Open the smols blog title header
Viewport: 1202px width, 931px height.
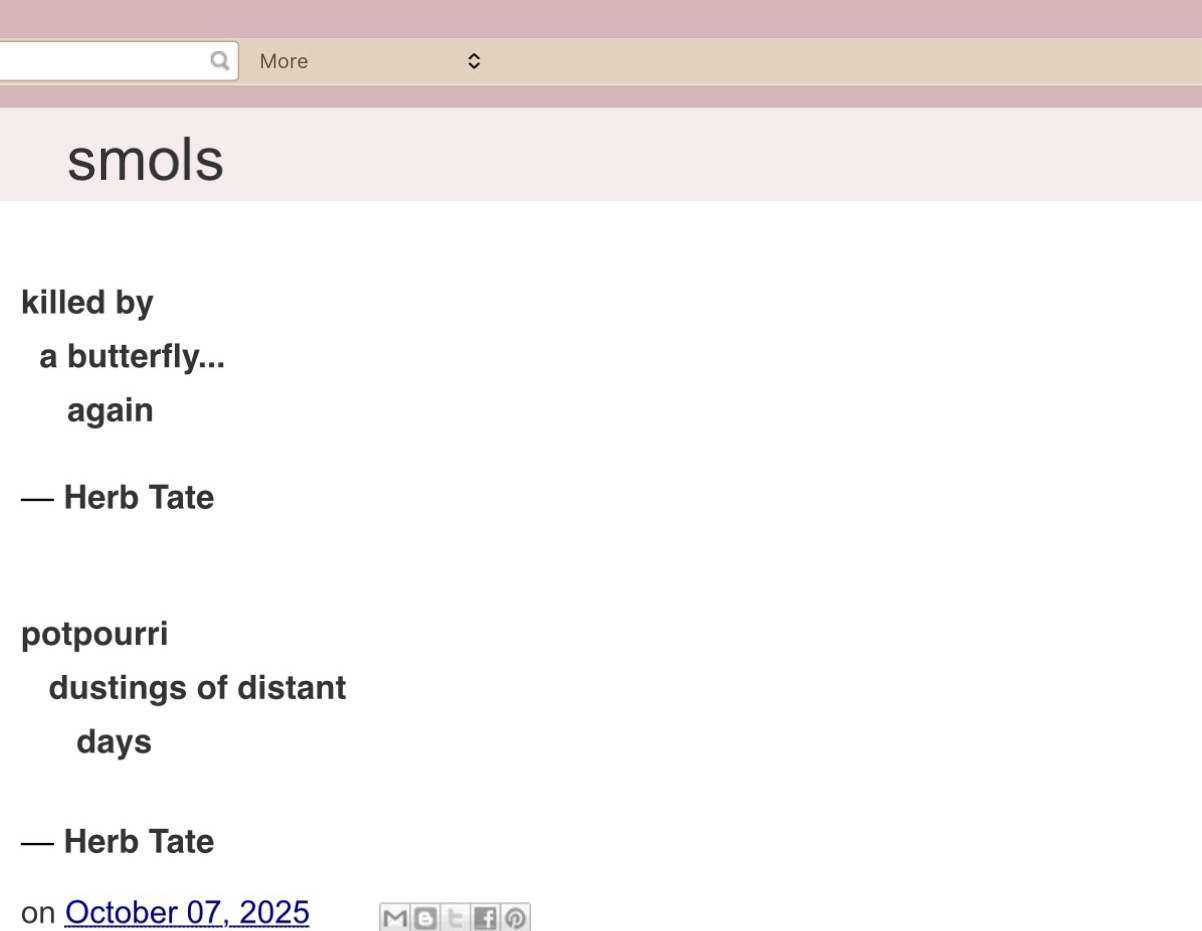pos(145,161)
